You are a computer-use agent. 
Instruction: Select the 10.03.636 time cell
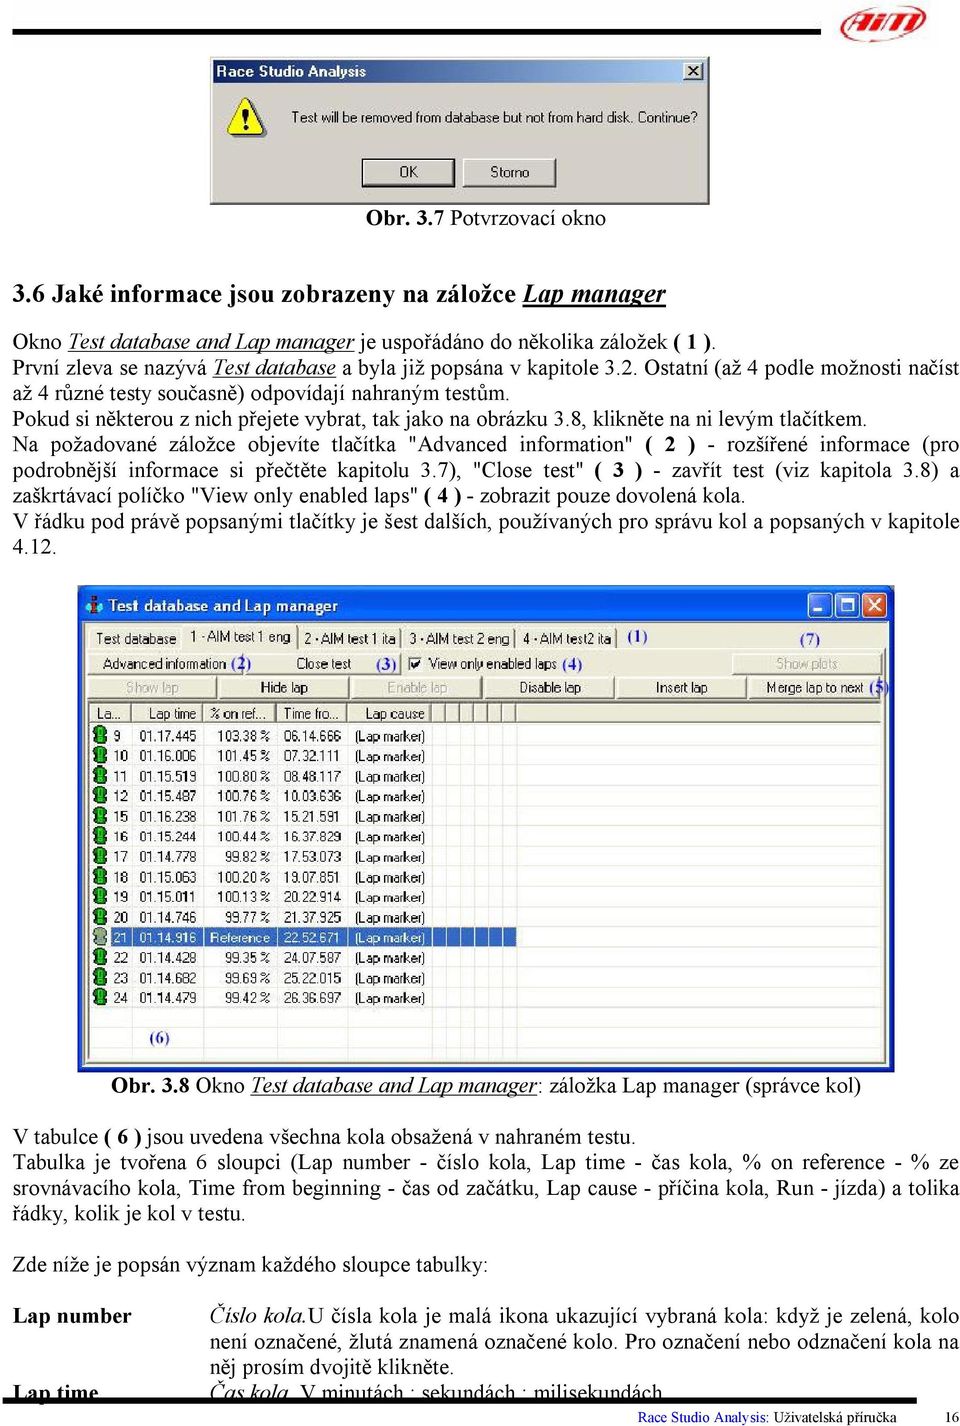coord(312,796)
